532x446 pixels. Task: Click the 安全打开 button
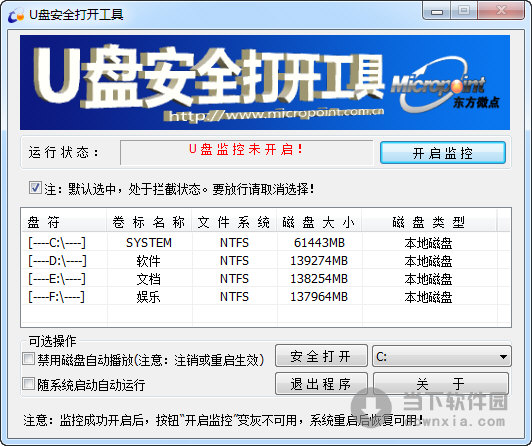click(x=321, y=356)
